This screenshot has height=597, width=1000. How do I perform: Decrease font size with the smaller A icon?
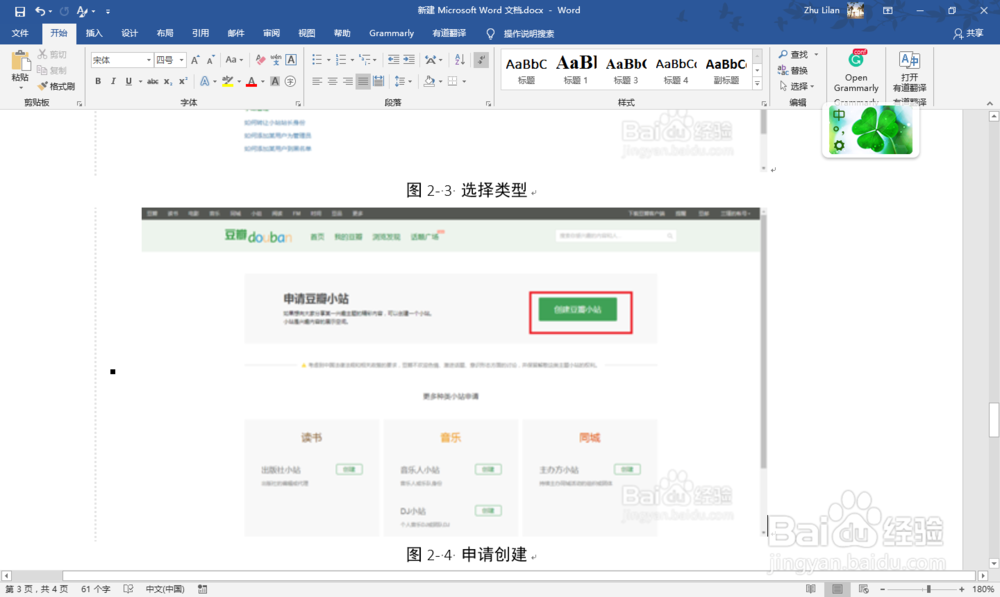pos(210,60)
